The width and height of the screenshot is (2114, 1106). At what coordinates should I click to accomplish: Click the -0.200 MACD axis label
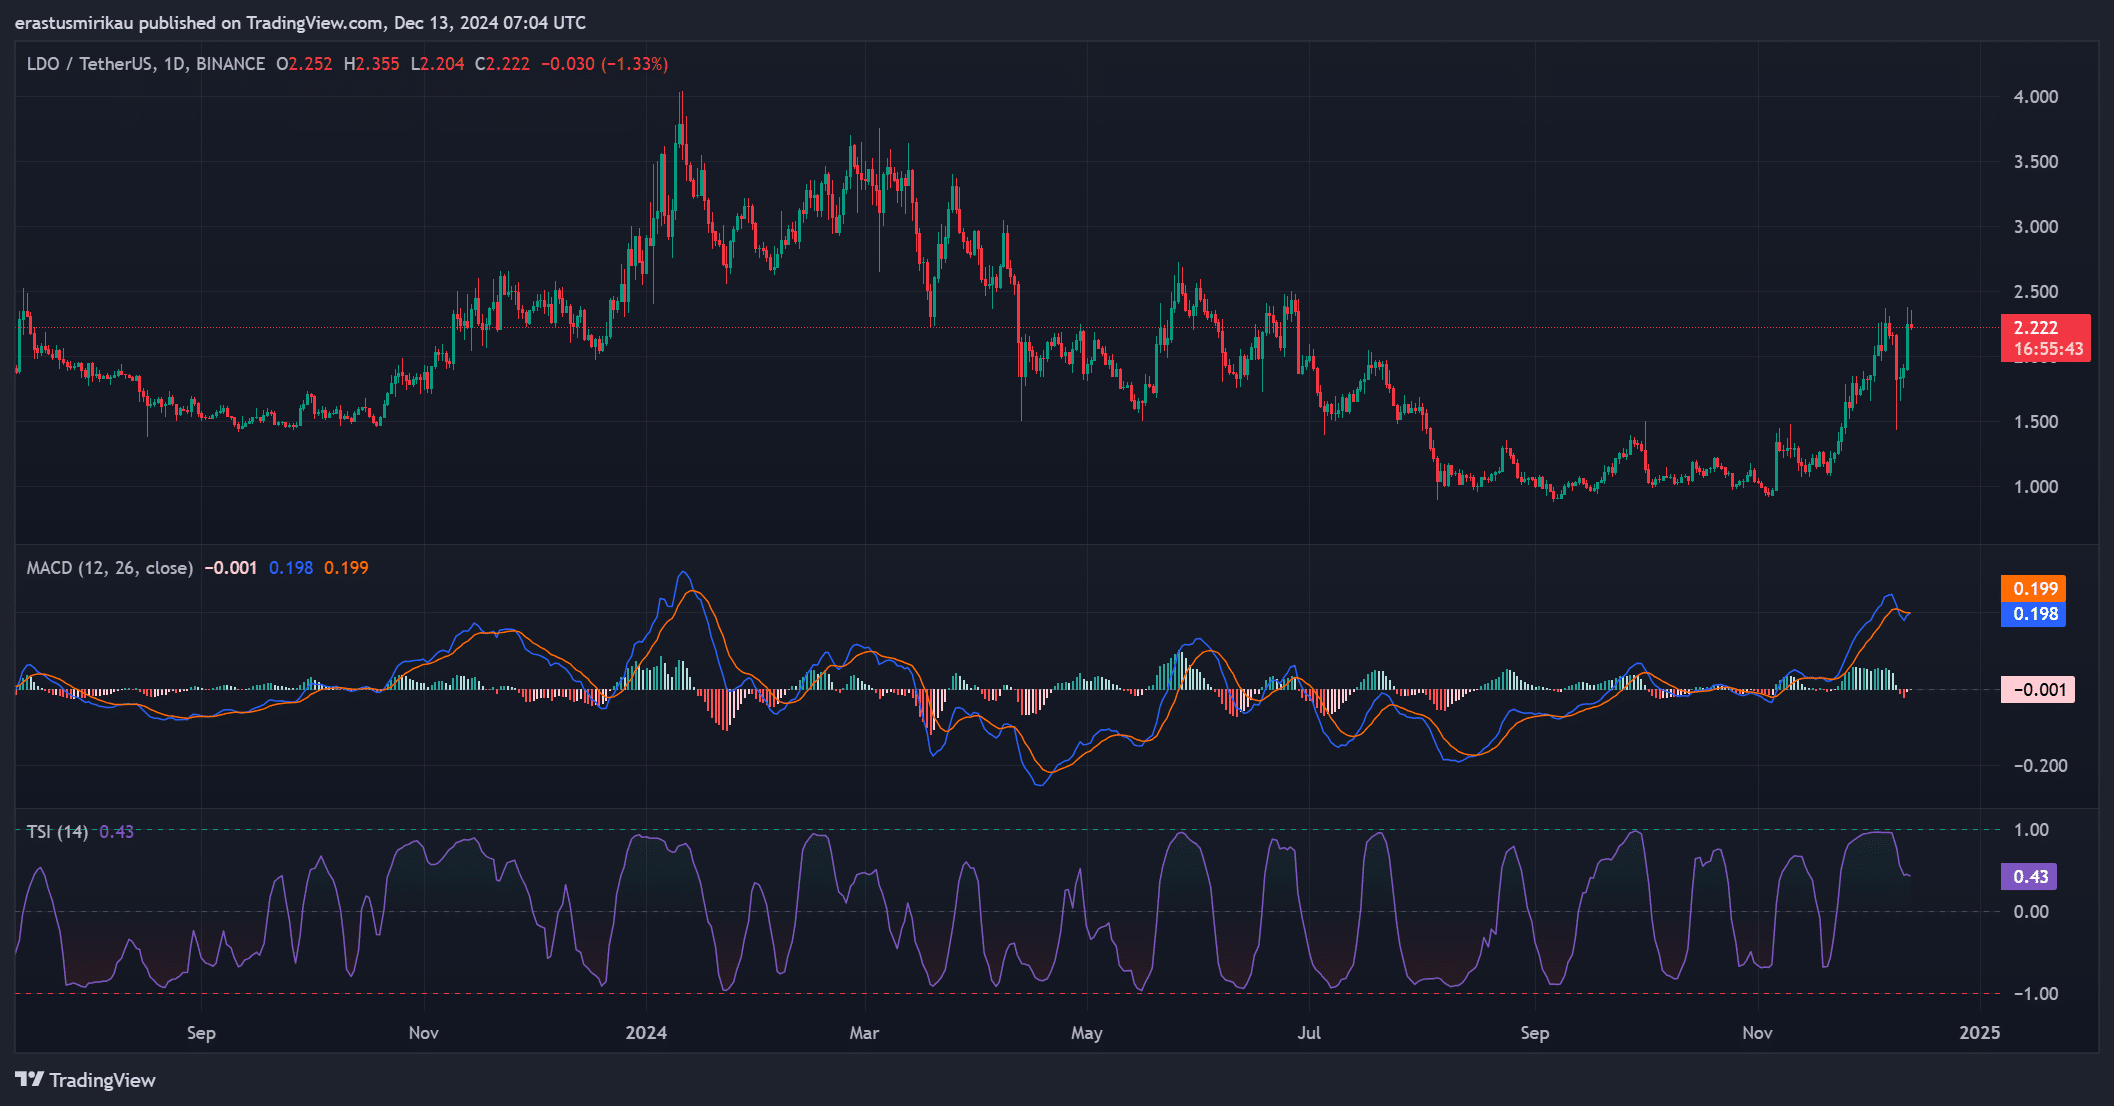(x=2039, y=766)
